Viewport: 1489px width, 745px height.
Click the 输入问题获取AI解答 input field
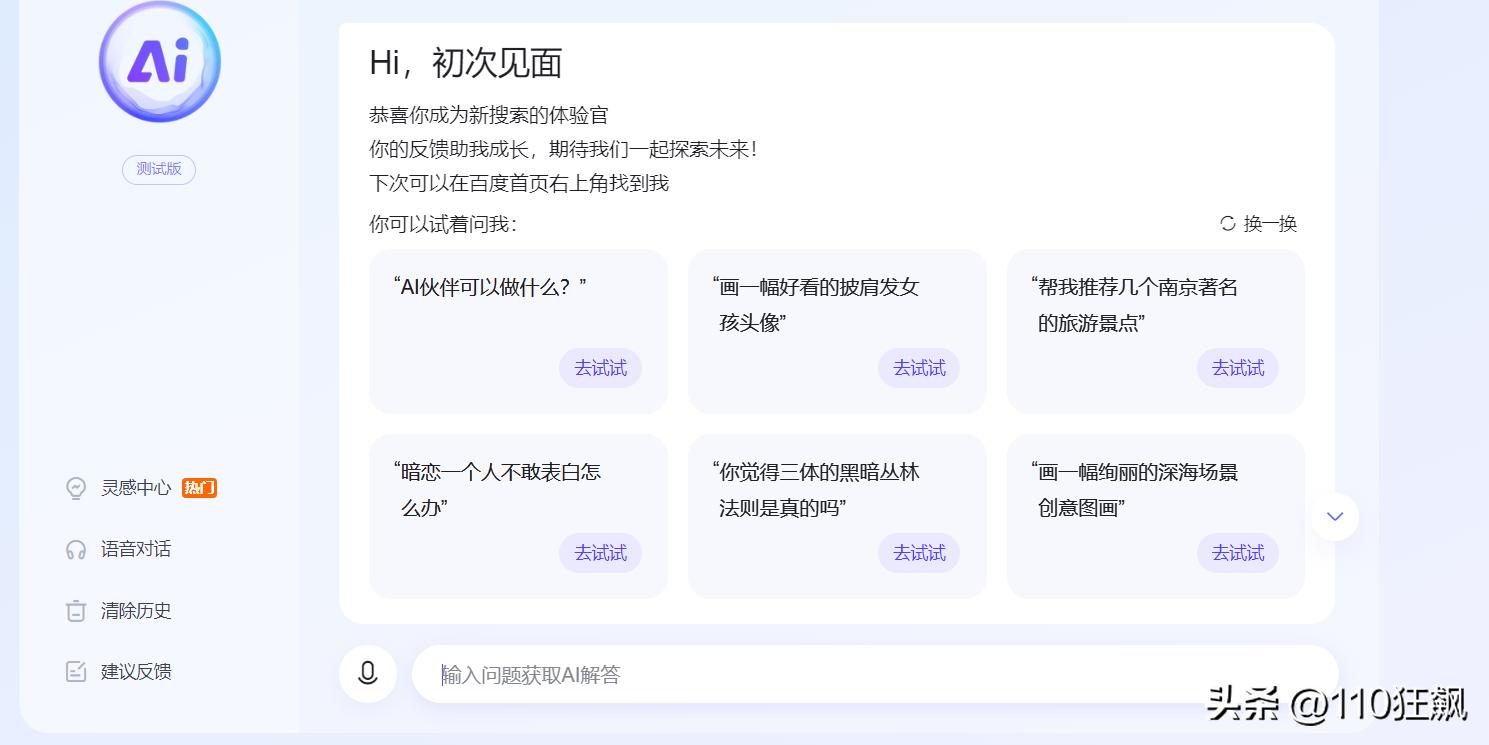880,673
